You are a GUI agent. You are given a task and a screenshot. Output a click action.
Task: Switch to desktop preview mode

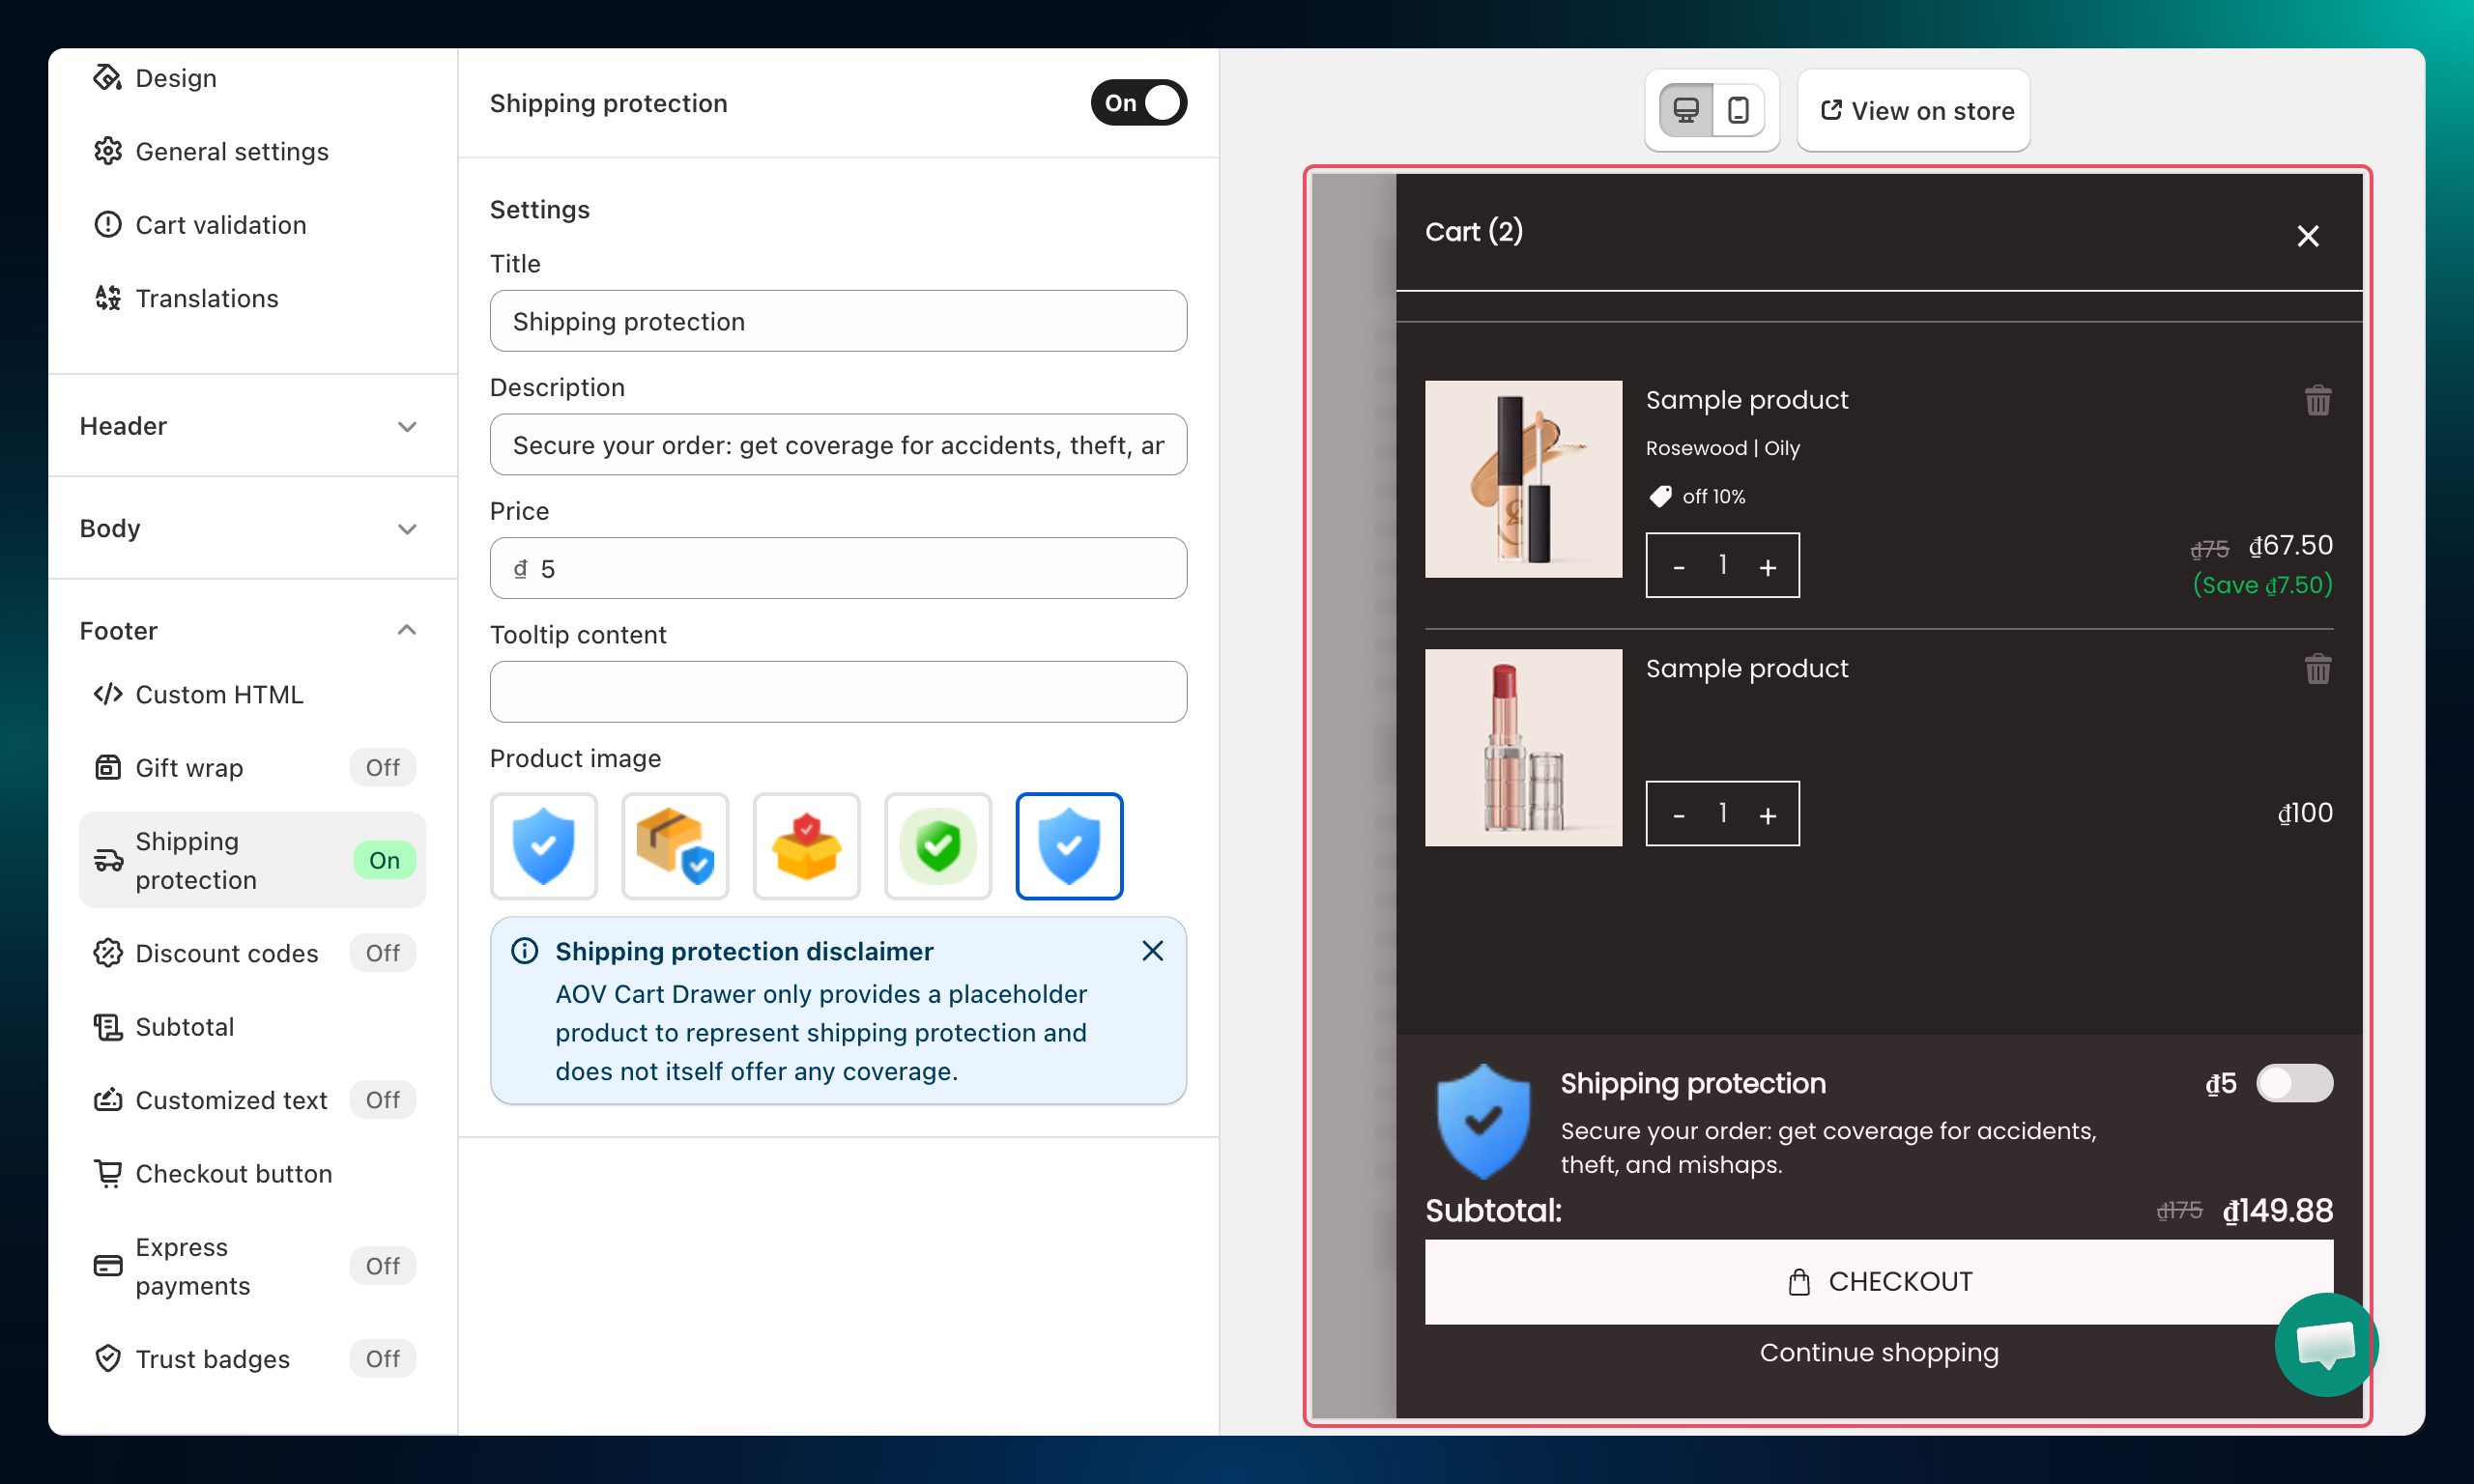[x=1686, y=110]
